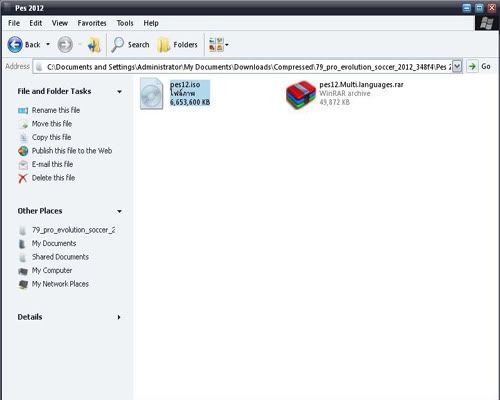Screen dimensions: 500x400
Task: Minimize the Pes 2012 window
Action: tap(467, 8)
